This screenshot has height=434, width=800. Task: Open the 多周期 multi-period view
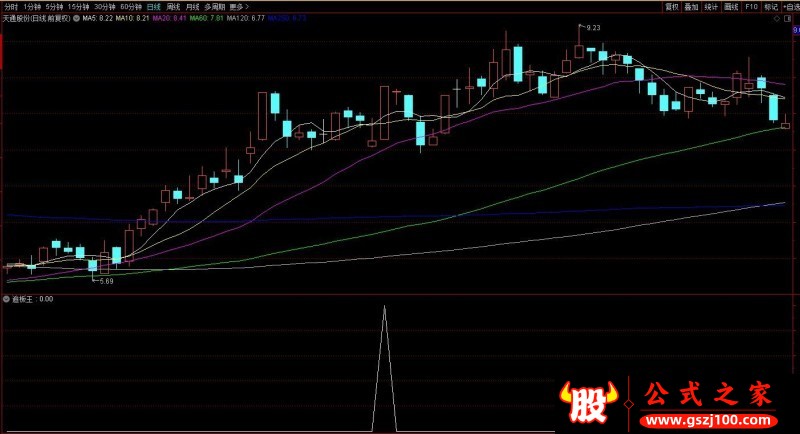coord(214,7)
